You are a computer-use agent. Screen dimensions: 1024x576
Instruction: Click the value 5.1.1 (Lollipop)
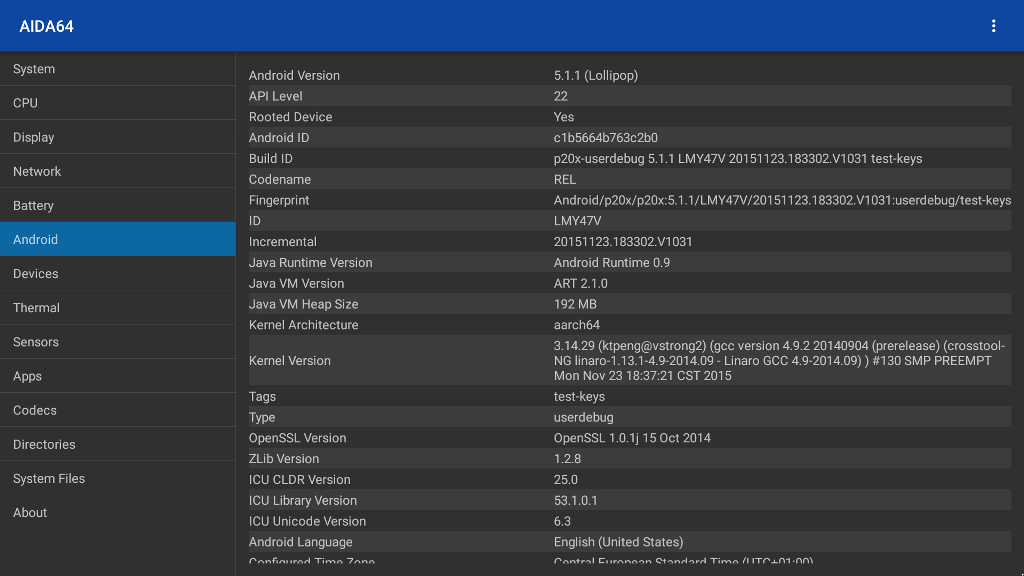(596, 75)
